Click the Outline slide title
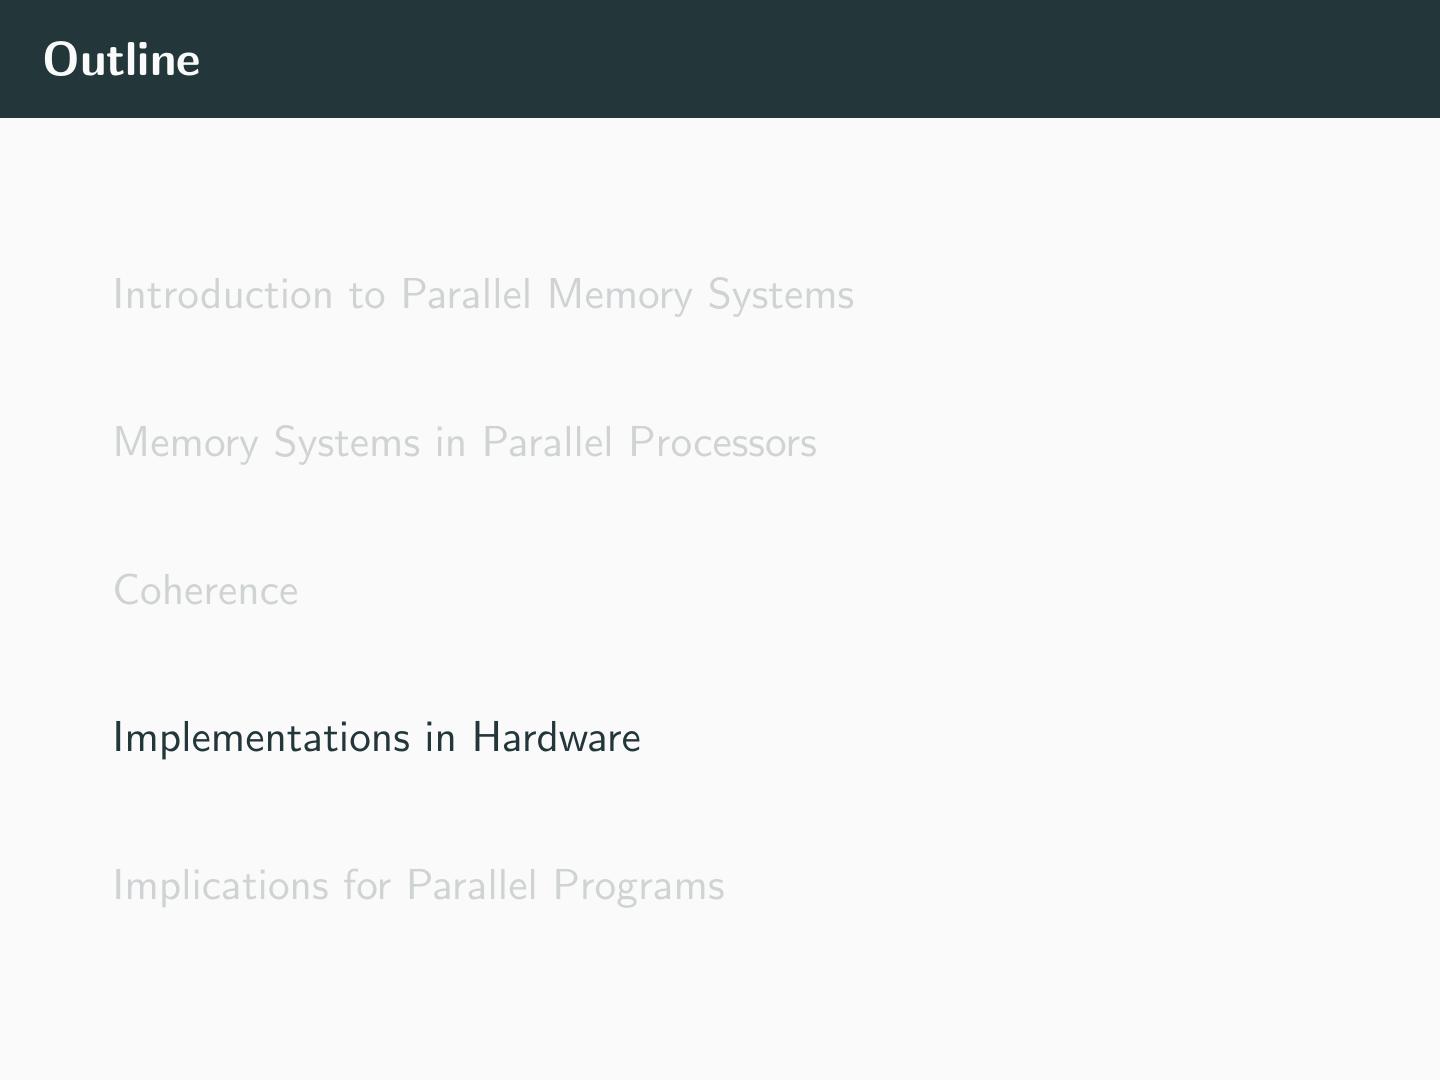Viewport: 1440px width, 1080px height. pos(122,60)
